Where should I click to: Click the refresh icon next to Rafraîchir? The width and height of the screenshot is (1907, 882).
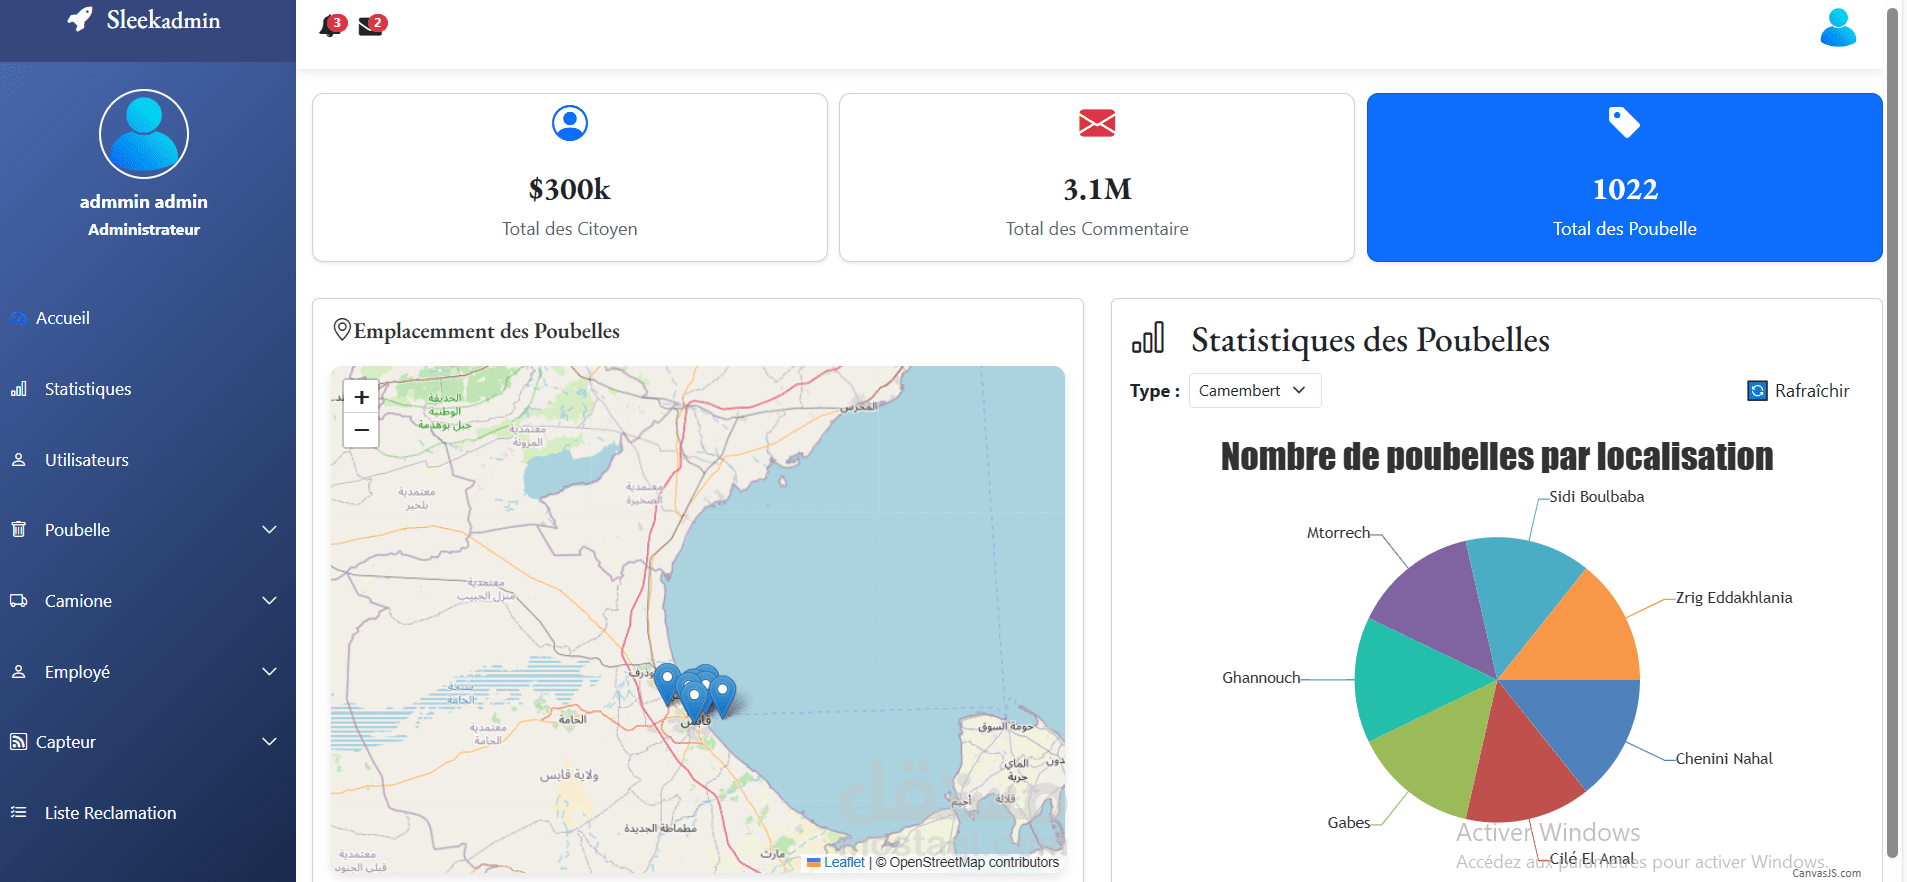(1757, 391)
